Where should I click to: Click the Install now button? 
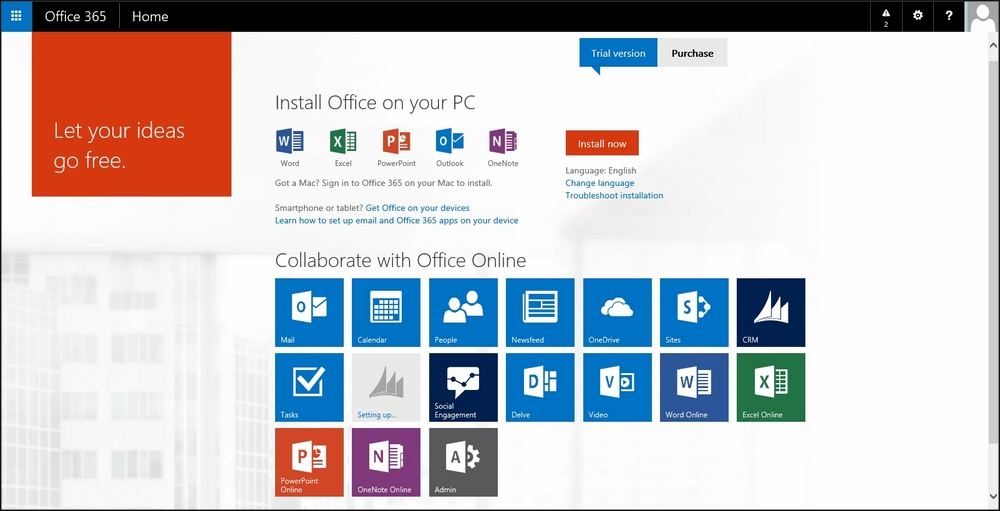601,143
